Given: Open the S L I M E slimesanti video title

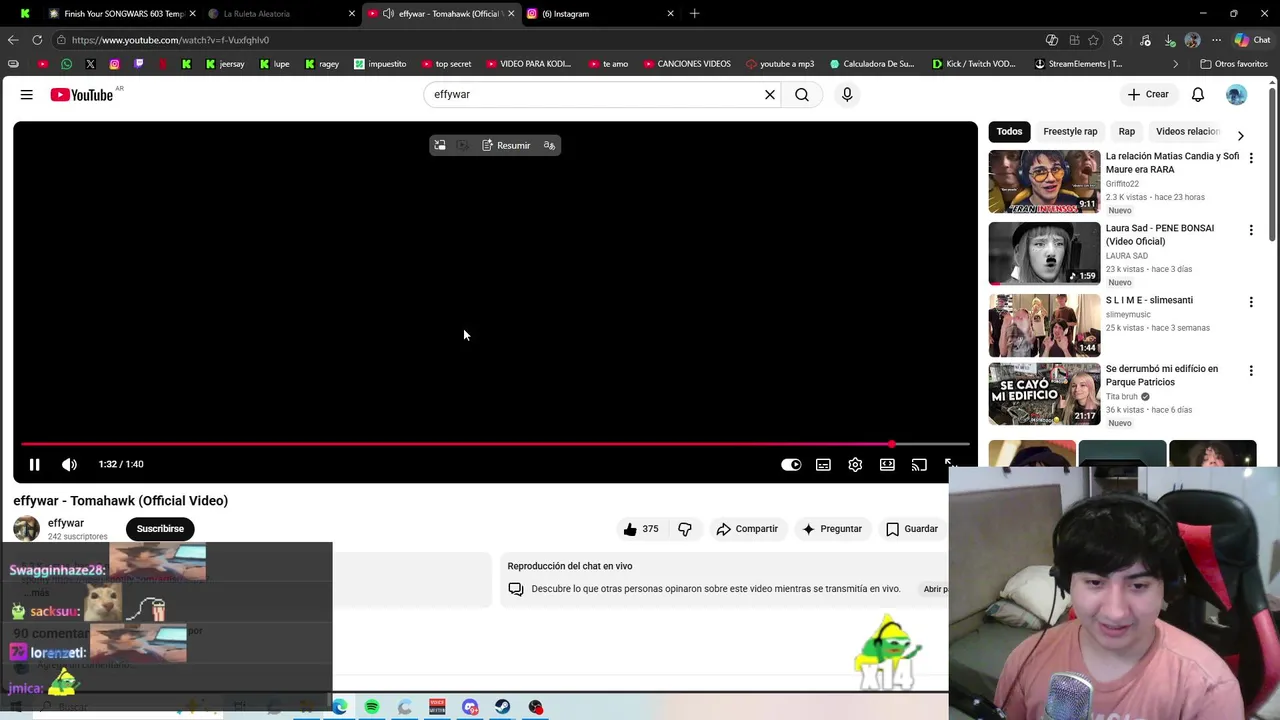Looking at the screenshot, I should pos(1149,300).
